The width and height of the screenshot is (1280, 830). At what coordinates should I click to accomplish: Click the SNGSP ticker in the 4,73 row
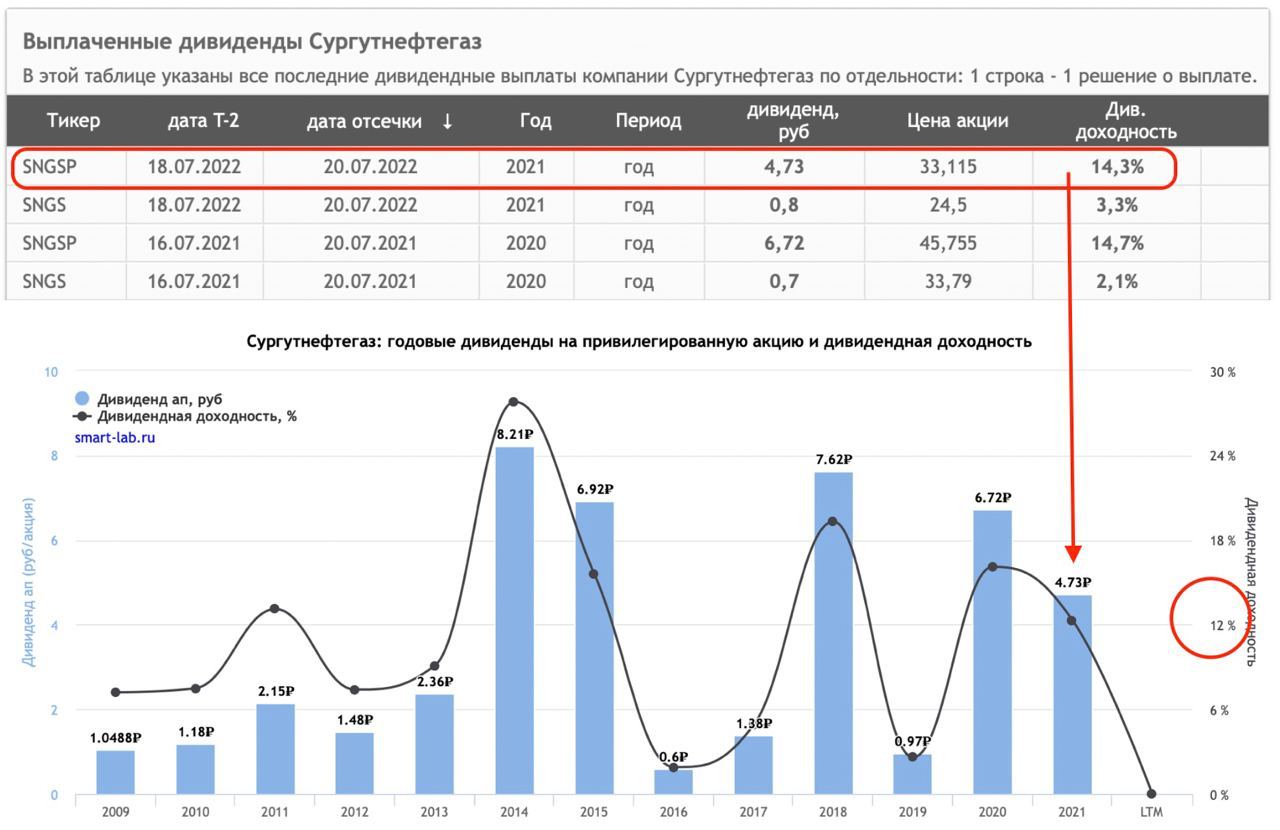[49, 167]
